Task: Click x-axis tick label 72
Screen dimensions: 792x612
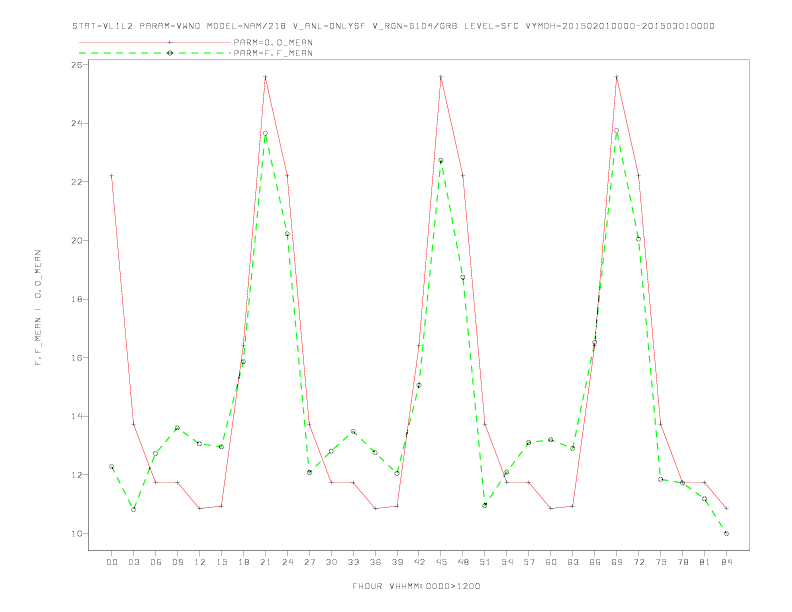Action: tap(638, 562)
